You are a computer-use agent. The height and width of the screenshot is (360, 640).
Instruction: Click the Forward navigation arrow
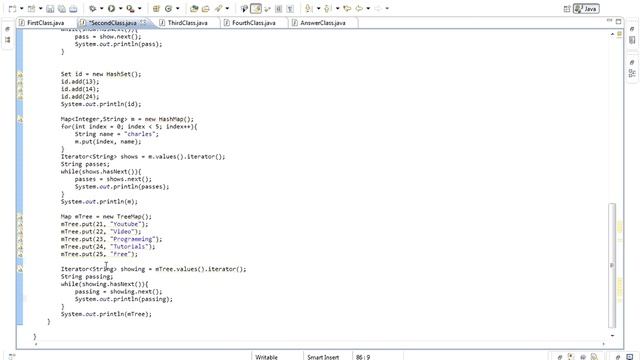tap(378, 9)
